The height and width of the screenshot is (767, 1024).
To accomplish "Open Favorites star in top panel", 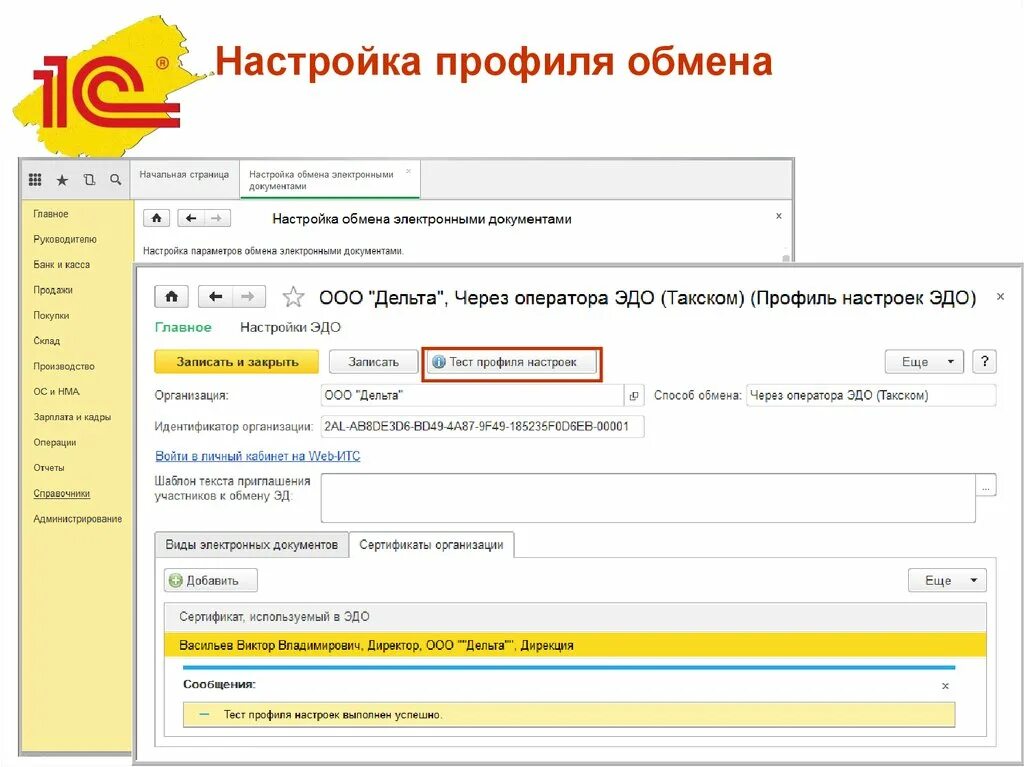I will coord(62,180).
